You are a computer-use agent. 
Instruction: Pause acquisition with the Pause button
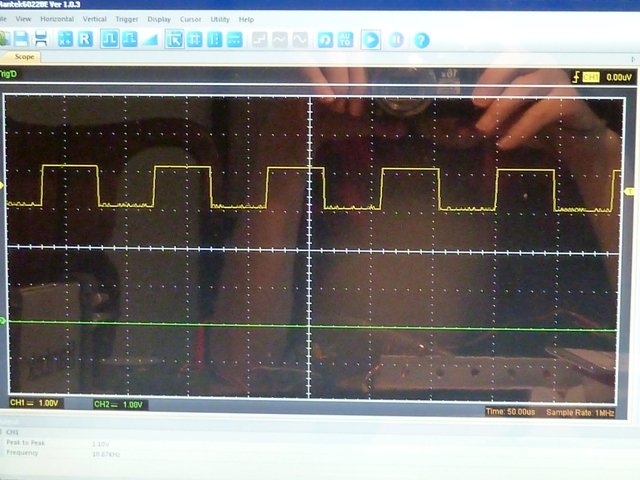click(x=396, y=40)
